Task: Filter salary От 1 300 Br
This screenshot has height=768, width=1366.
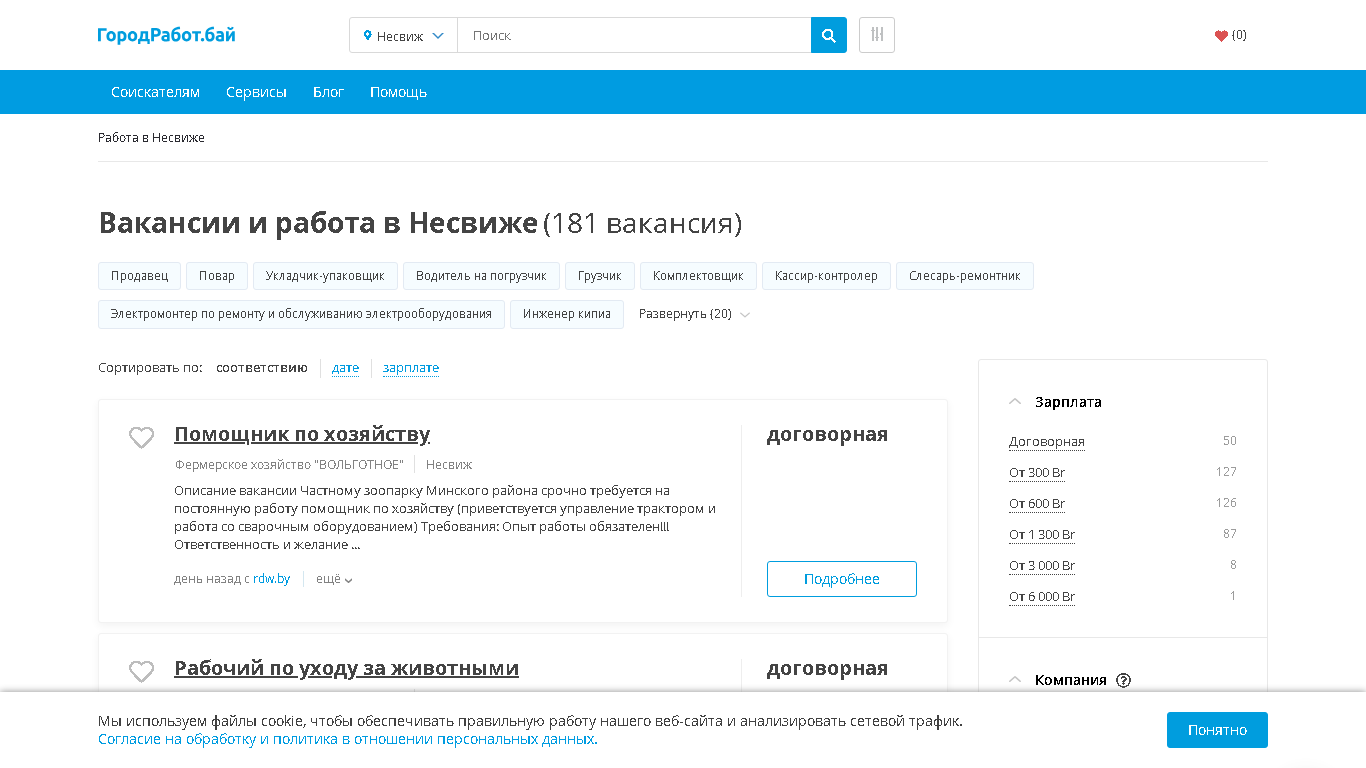Action: (x=1042, y=535)
